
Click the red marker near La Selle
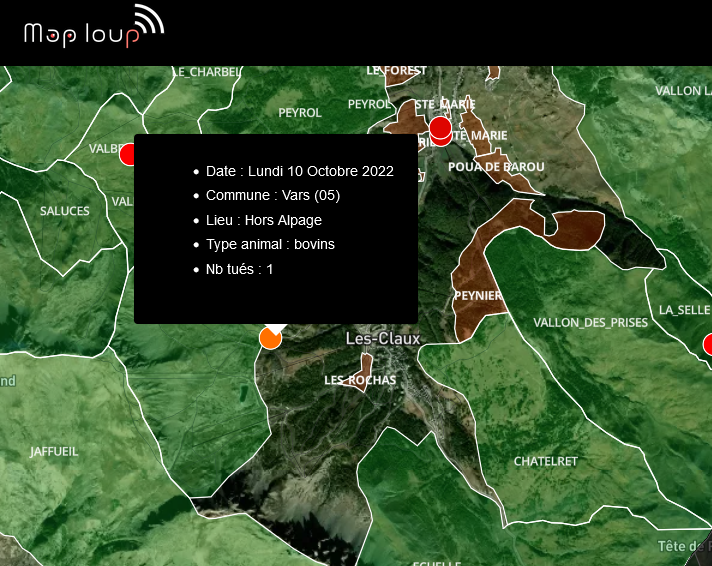[707, 345]
